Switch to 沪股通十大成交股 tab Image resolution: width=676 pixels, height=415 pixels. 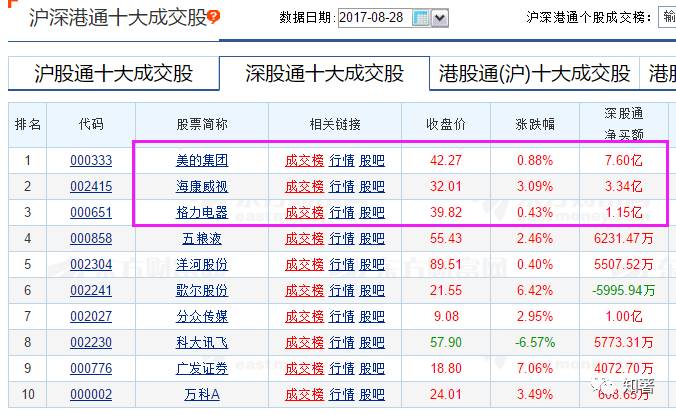click(113, 73)
